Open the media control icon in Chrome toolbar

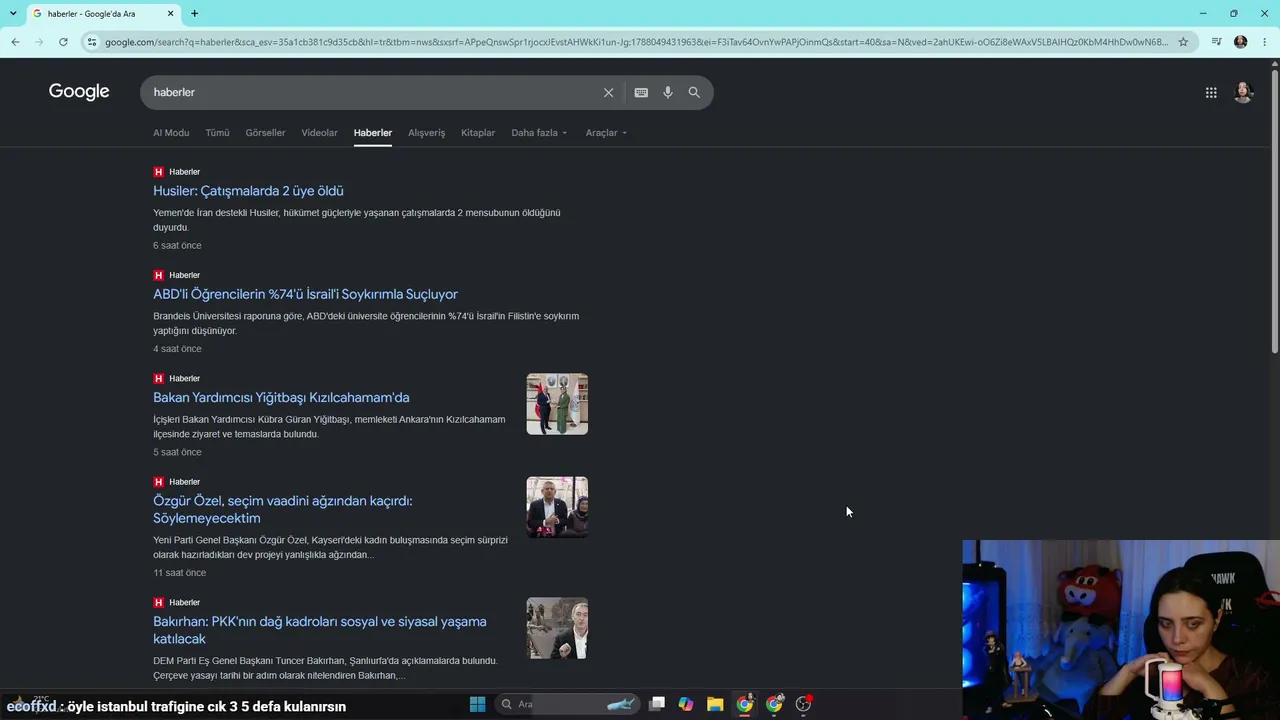click(x=1216, y=42)
